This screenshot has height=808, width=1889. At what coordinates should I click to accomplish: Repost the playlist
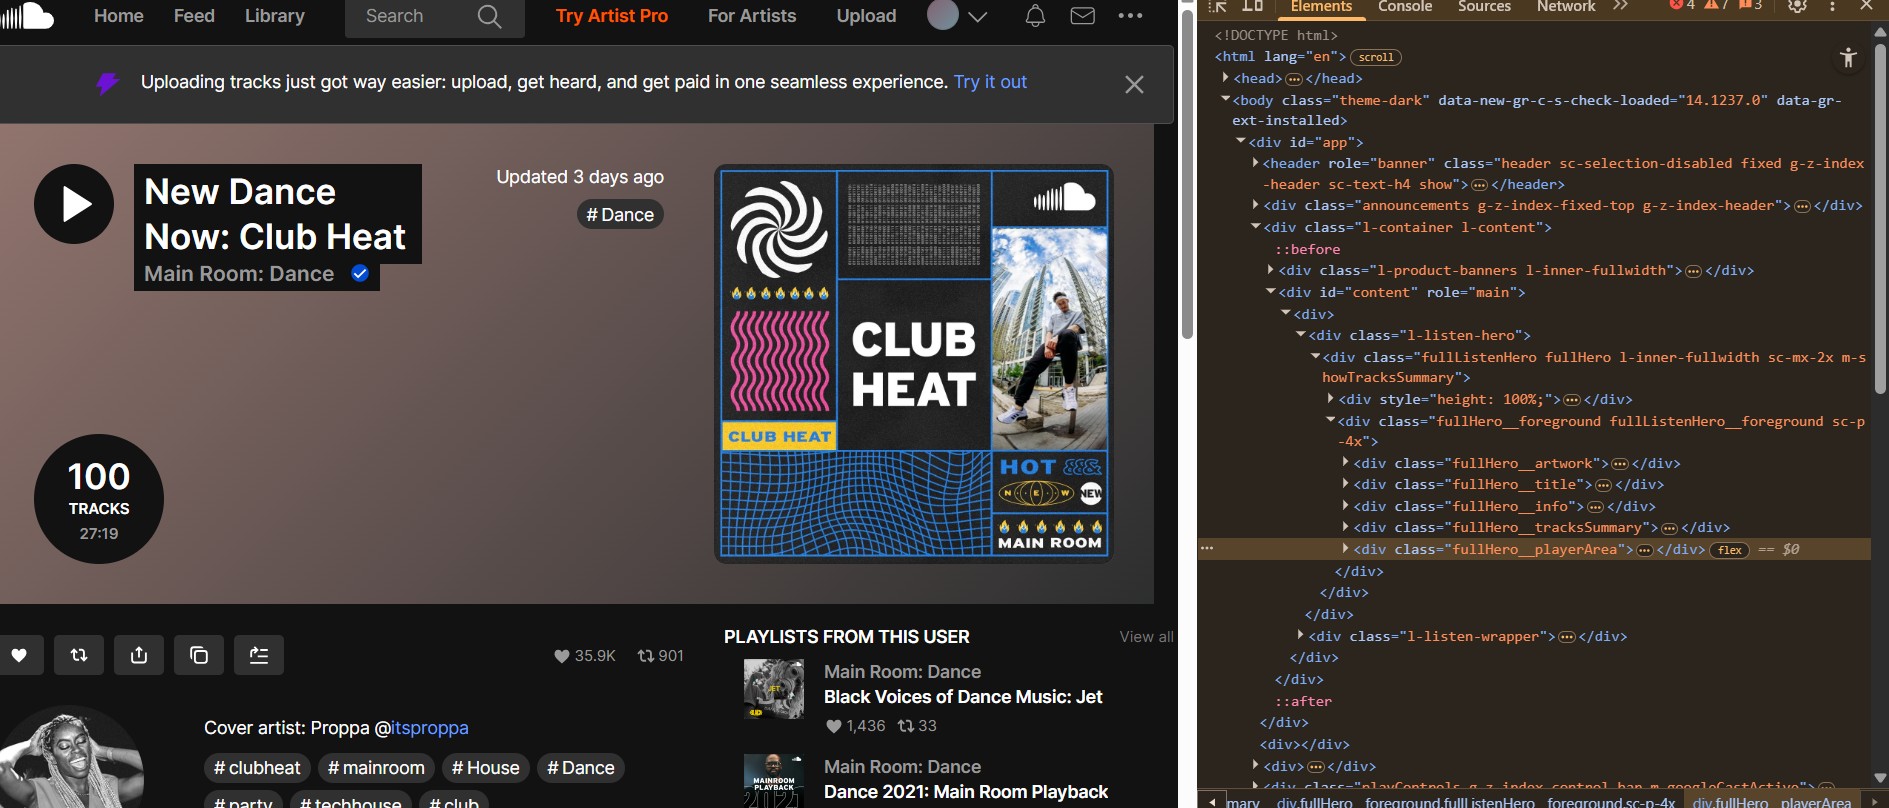click(79, 655)
